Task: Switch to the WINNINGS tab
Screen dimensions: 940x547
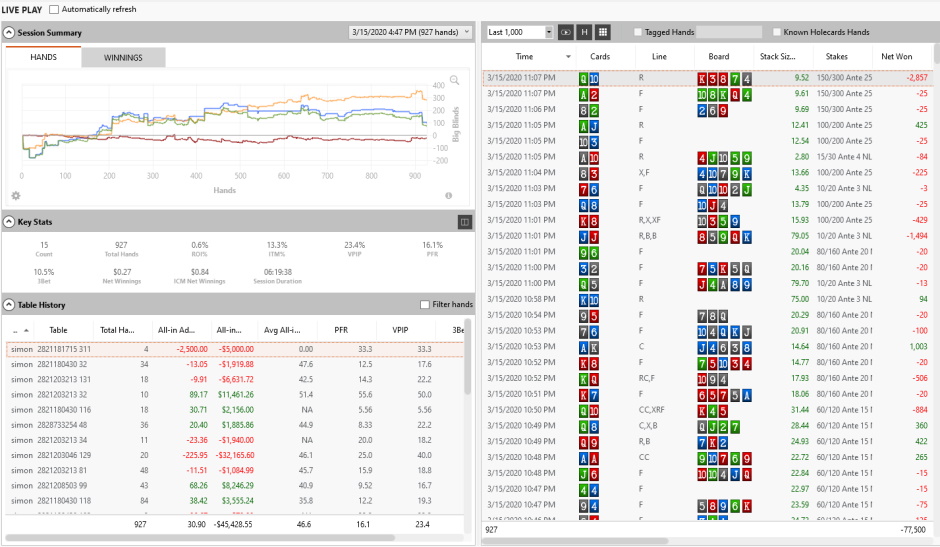Action: click(123, 58)
